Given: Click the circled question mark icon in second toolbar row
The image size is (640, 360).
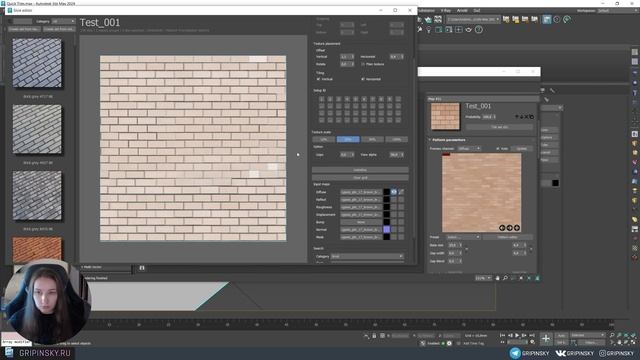Looking at the screenshot, I should [x=479, y=30].
